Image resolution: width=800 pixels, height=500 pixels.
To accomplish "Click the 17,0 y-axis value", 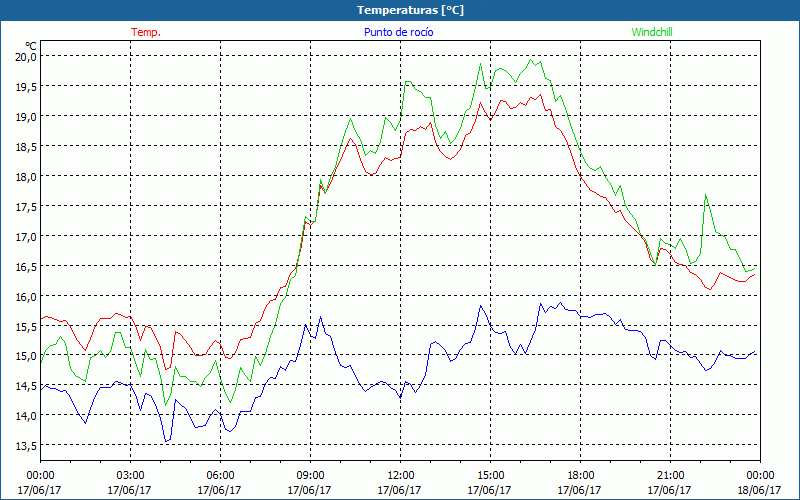I will pos(26,237).
